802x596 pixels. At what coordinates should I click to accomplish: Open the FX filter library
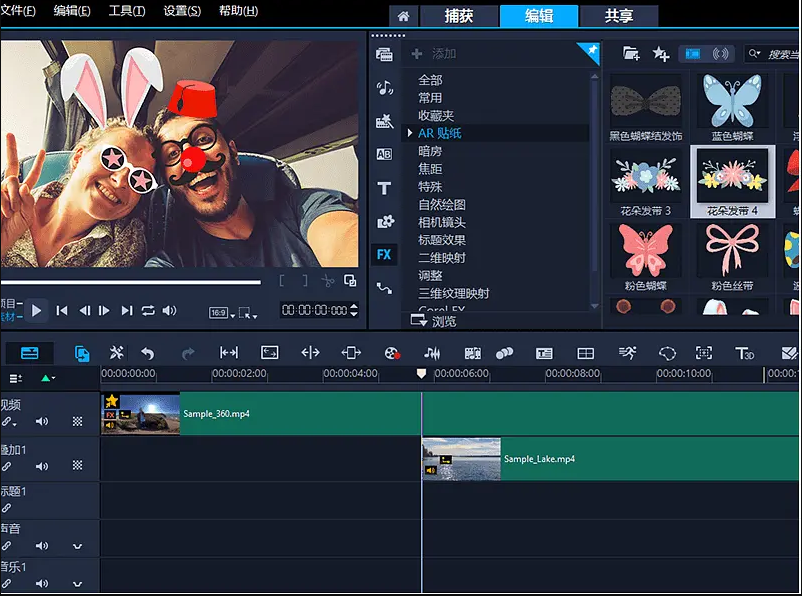(384, 255)
